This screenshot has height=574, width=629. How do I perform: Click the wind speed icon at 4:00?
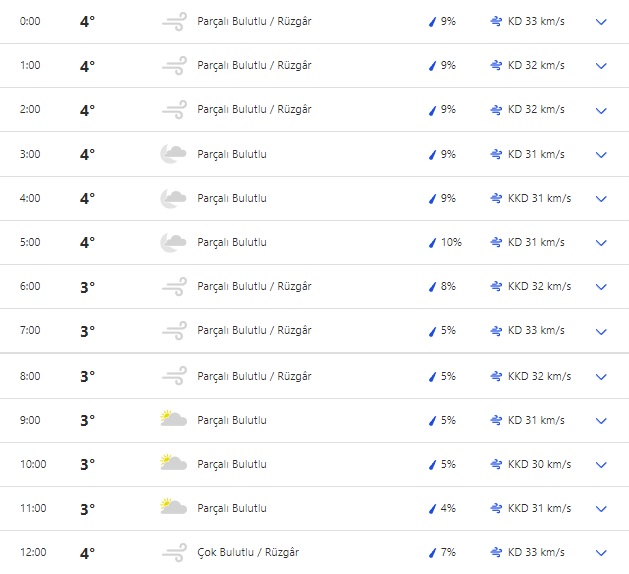tap(496, 198)
